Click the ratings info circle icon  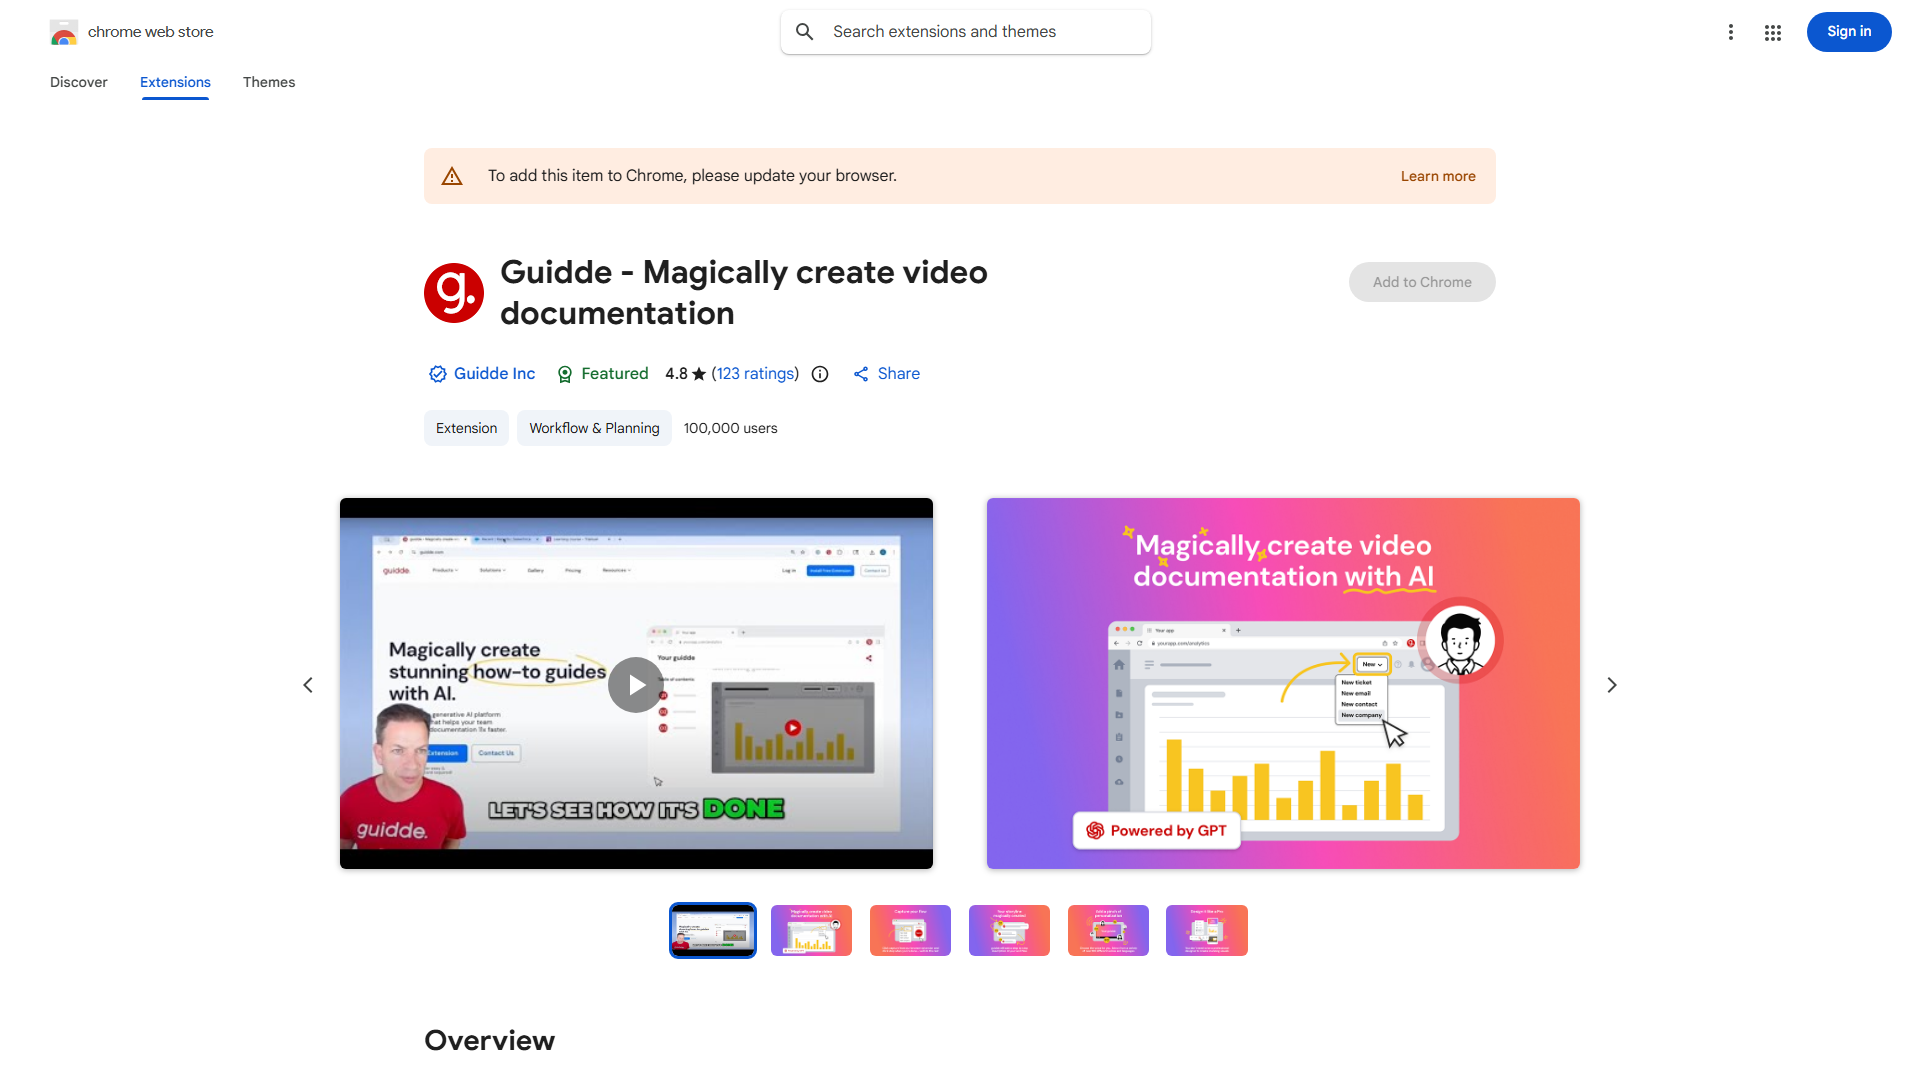tap(820, 374)
